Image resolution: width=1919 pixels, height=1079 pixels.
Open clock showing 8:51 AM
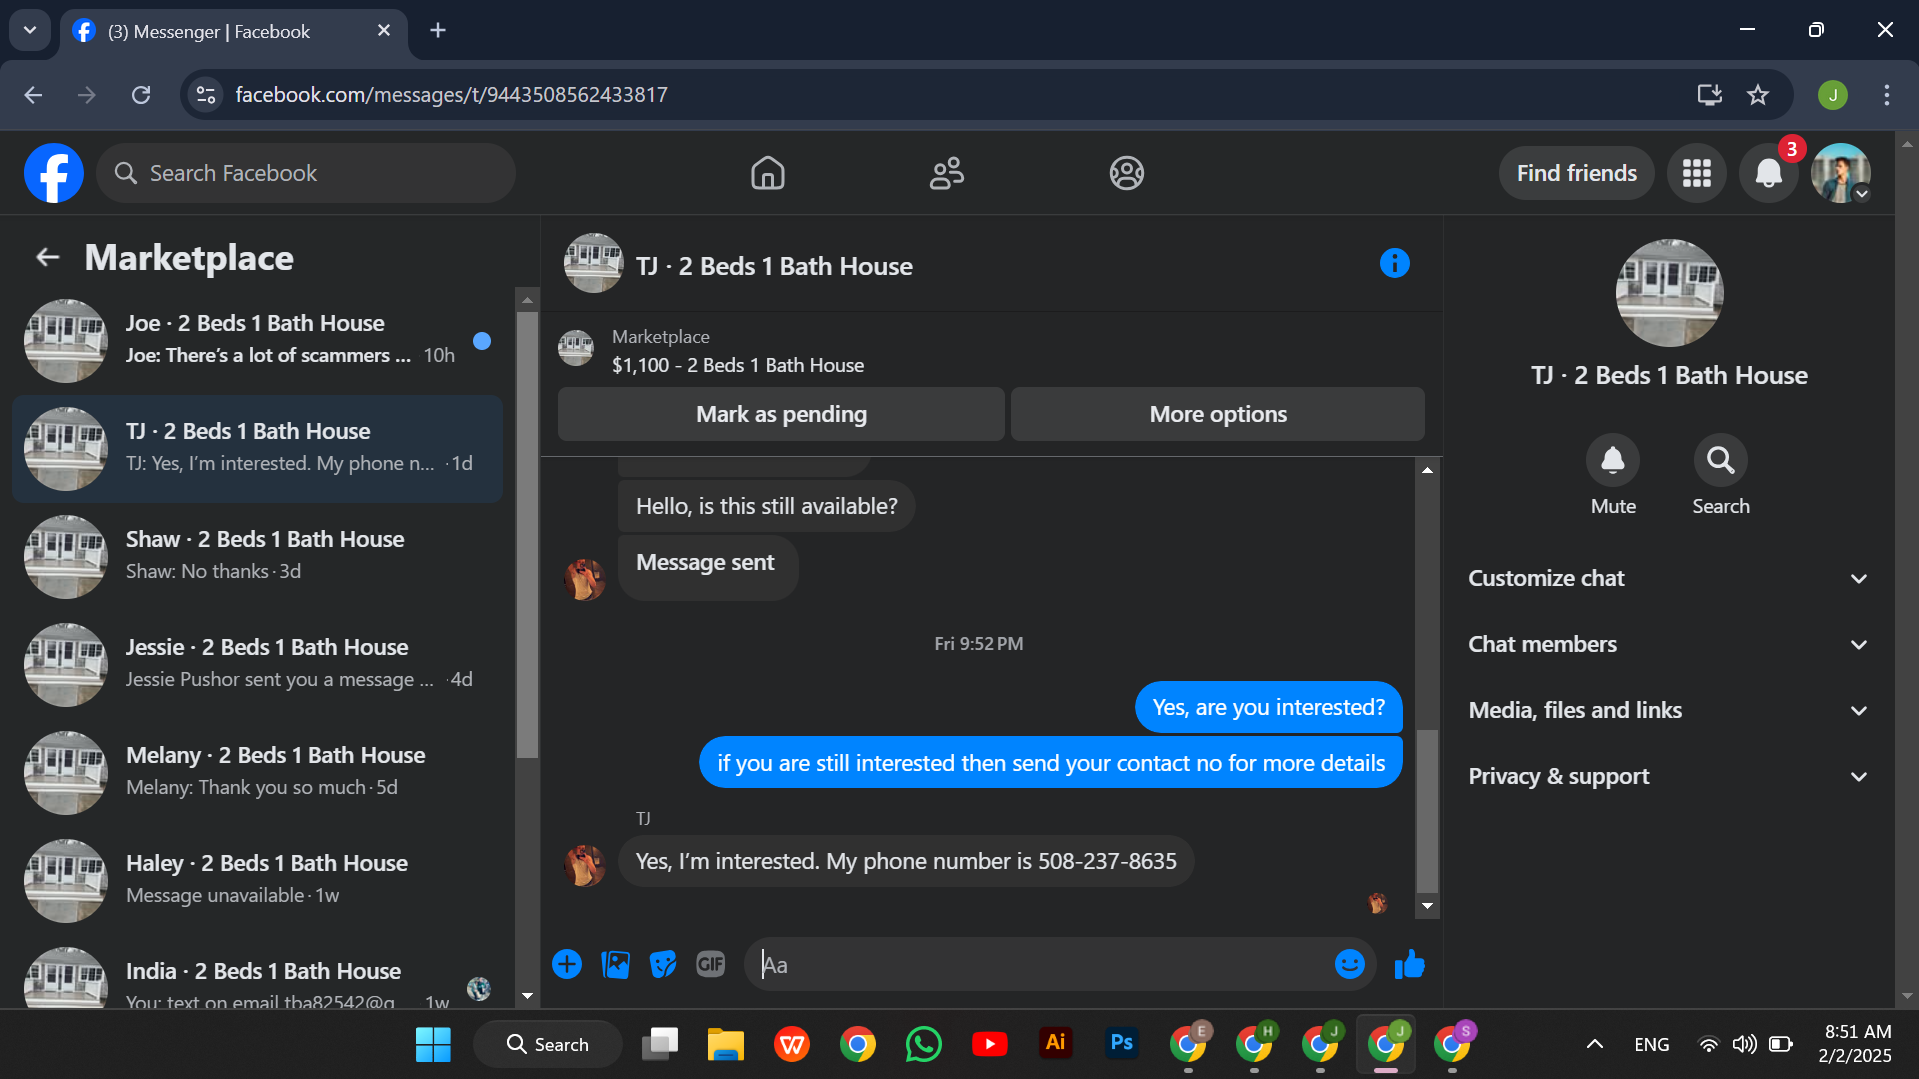point(1856,1044)
